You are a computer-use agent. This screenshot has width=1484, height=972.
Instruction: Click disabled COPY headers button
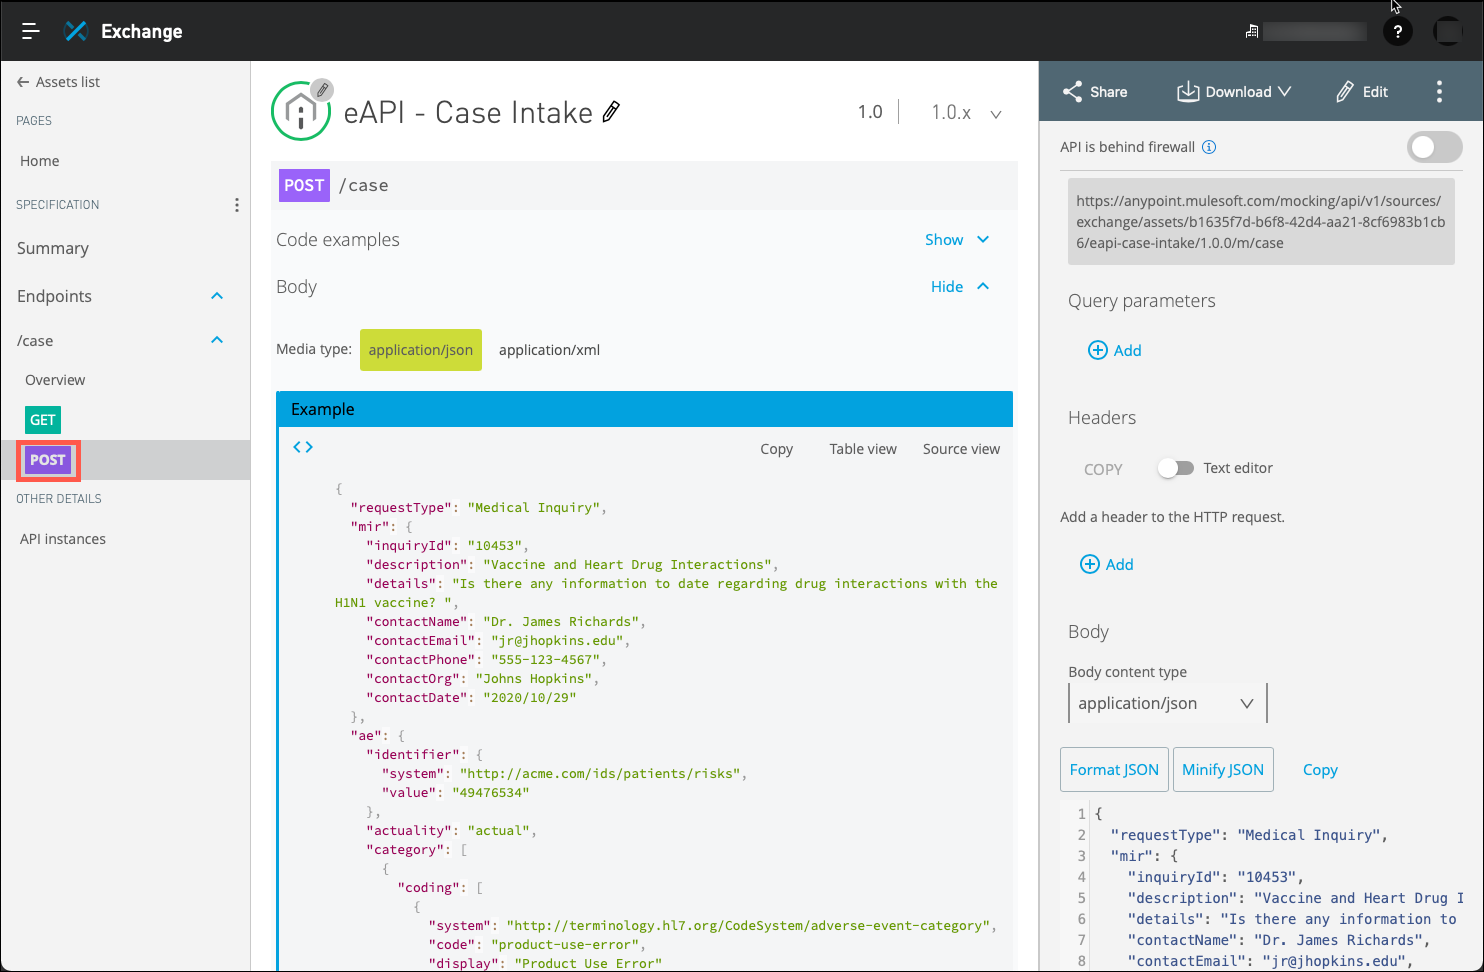tap(1103, 469)
